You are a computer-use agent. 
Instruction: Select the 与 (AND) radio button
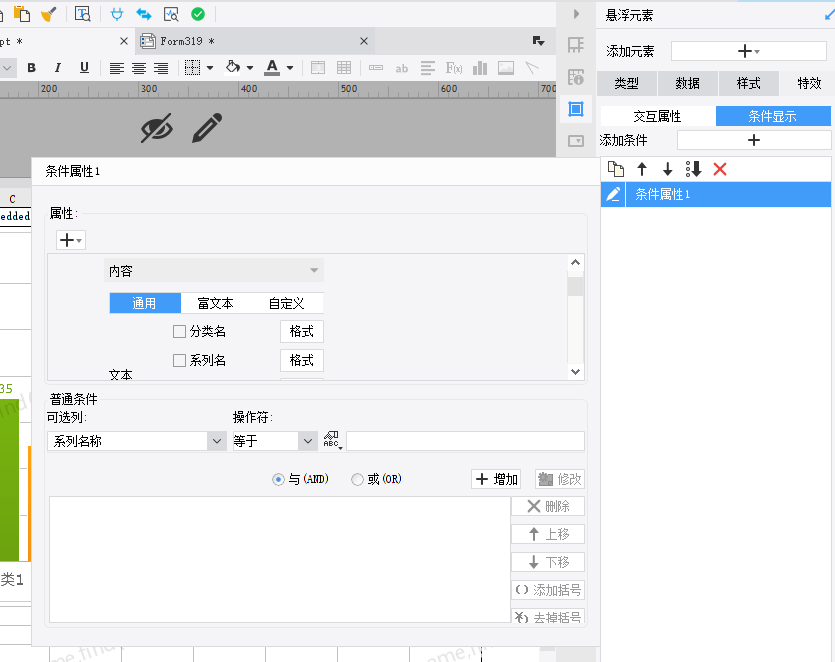[x=278, y=479]
